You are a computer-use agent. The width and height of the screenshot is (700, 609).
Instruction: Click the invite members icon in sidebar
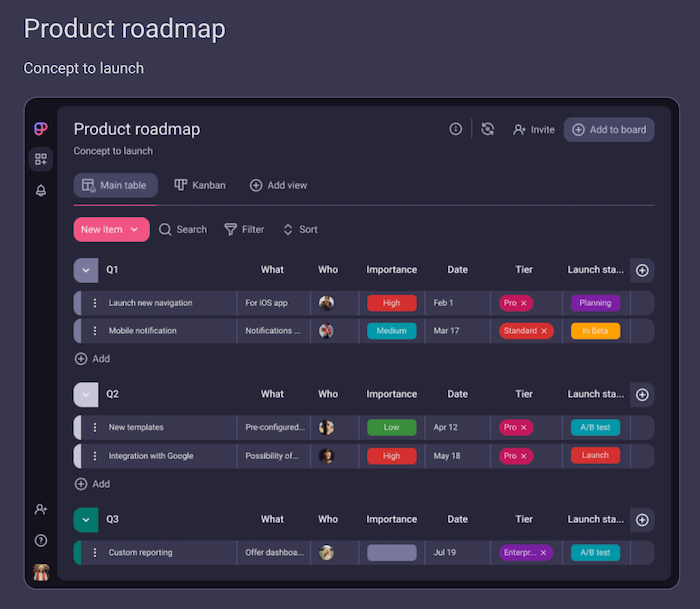(41, 510)
